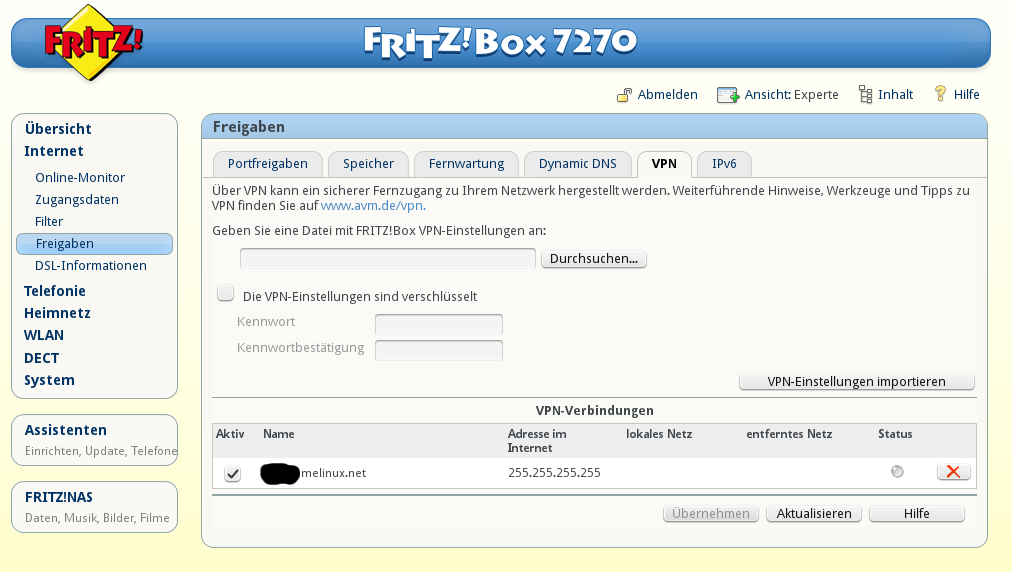Click the 255.255.255.255 address cell
This screenshot has height=572, width=1012.
[554, 473]
